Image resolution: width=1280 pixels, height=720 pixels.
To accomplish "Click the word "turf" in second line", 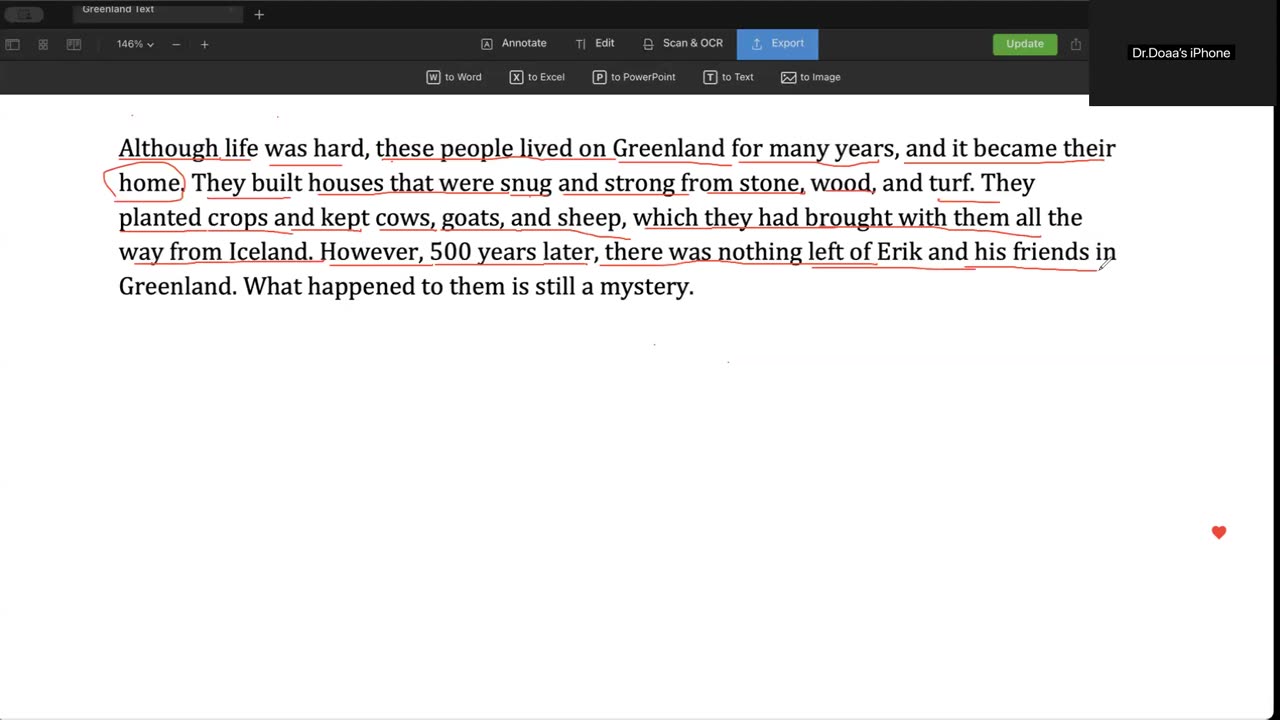I will point(950,183).
